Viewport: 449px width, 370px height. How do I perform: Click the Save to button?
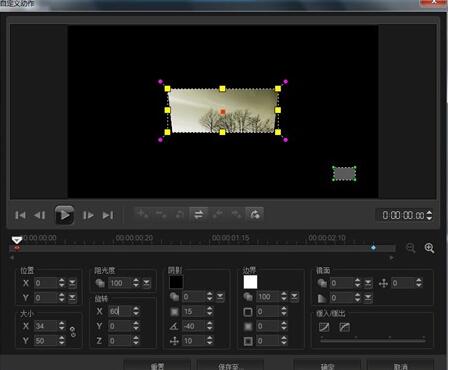pyautogui.click(x=231, y=366)
